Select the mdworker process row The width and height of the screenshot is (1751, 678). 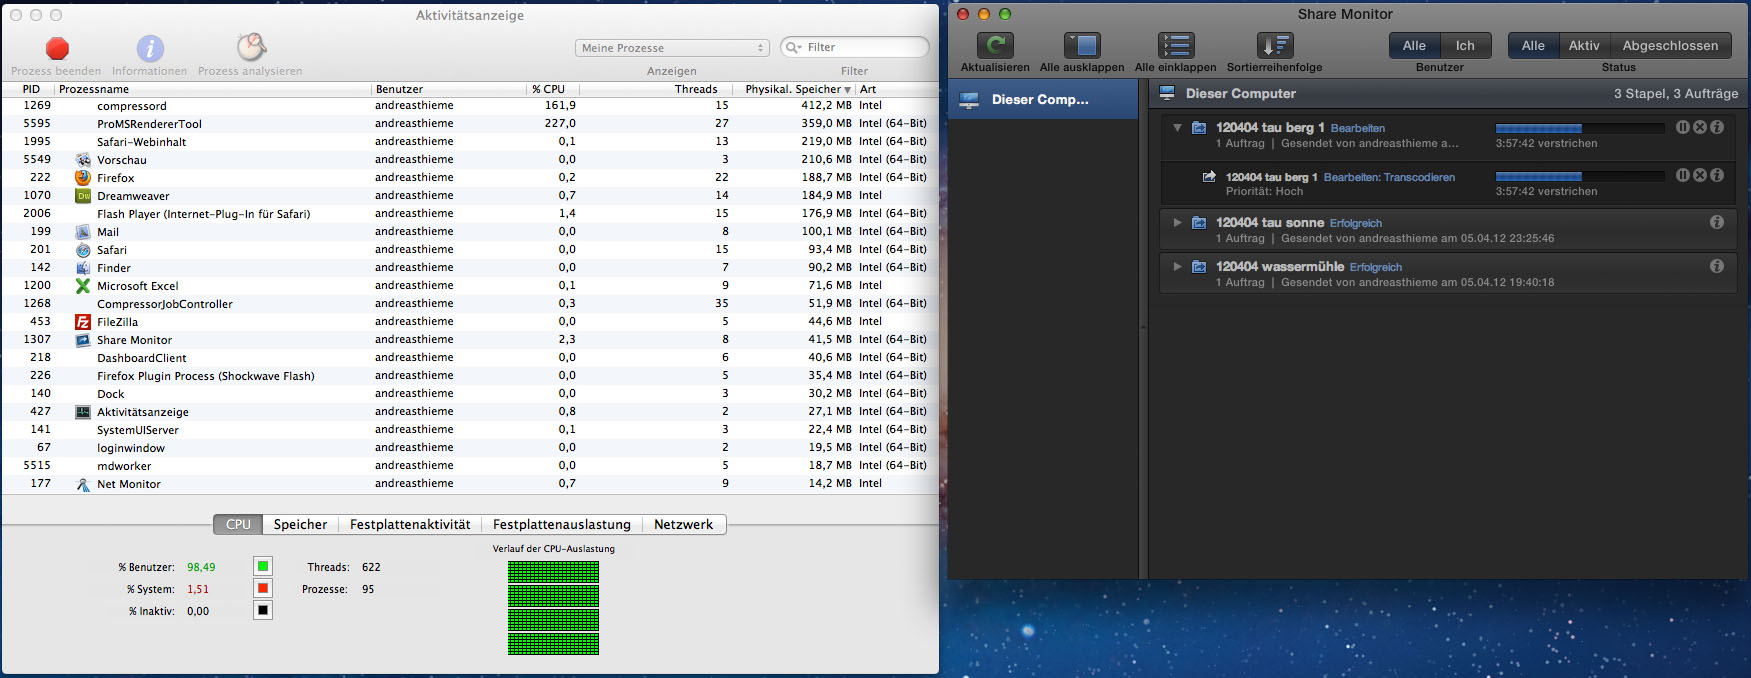pos(470,465)
